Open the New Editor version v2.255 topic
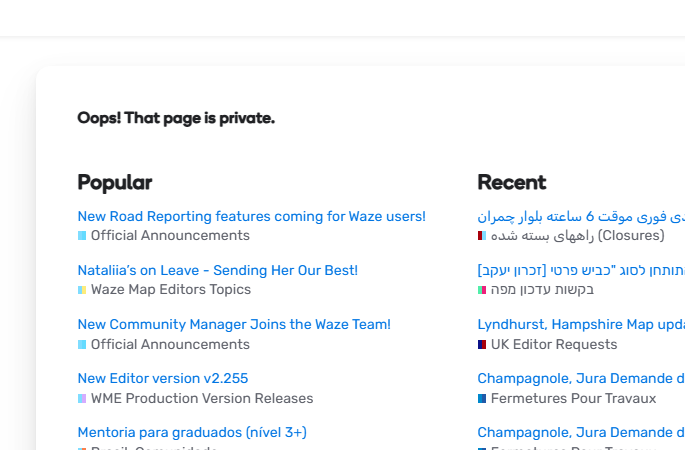The width and height of the screenshot is (685, 450). point(163,378)
